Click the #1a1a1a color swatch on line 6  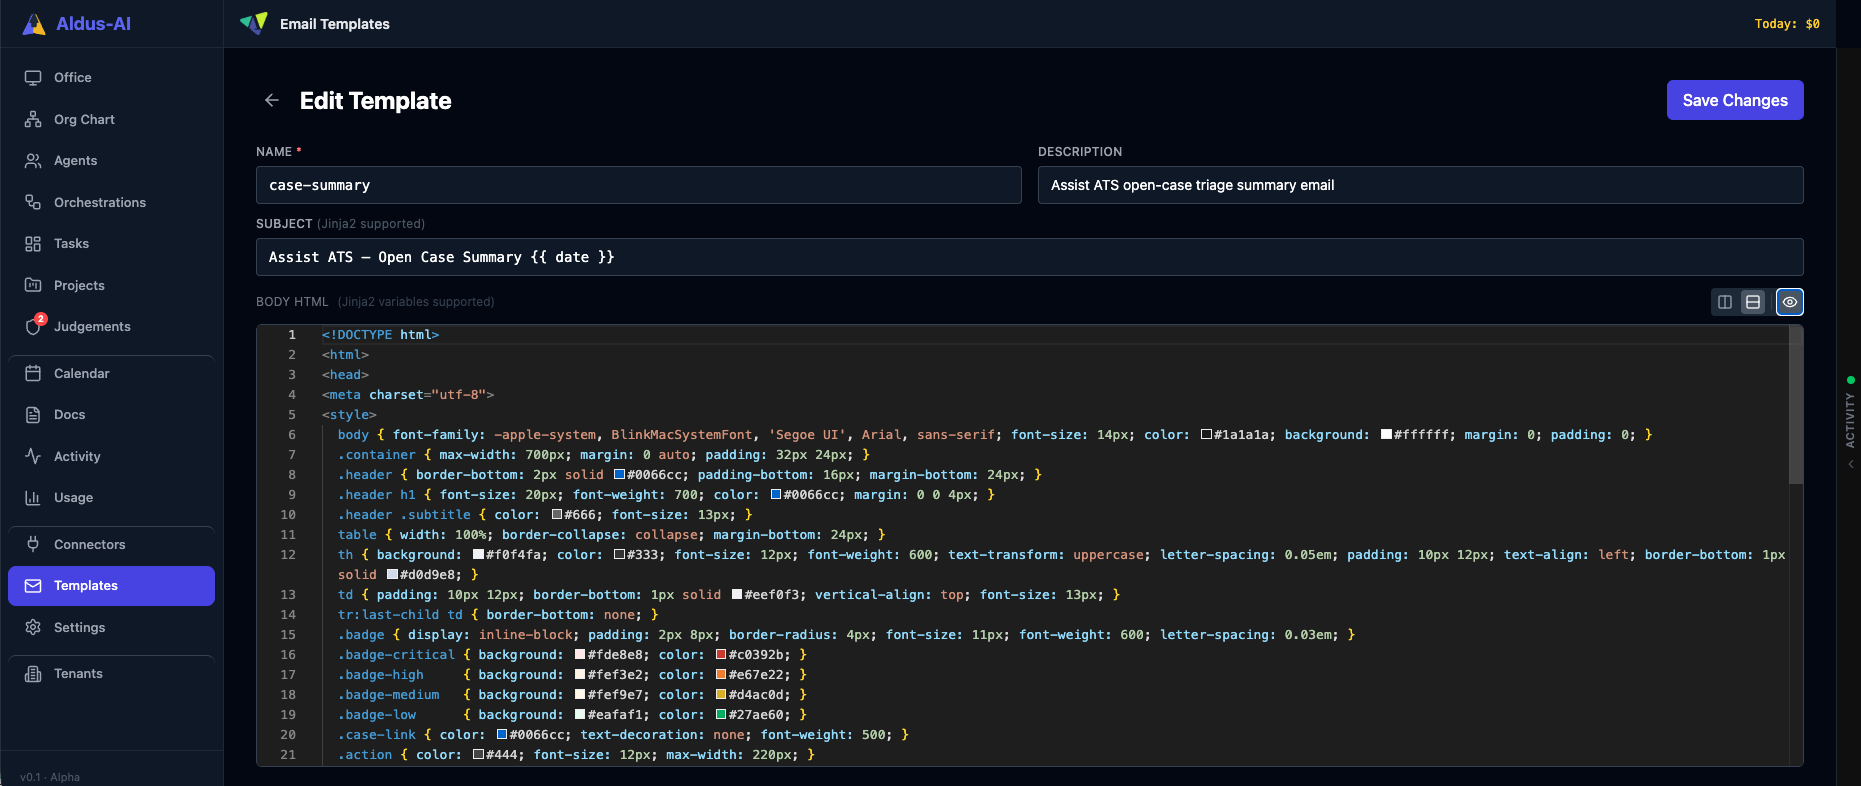coord(1206,435)
